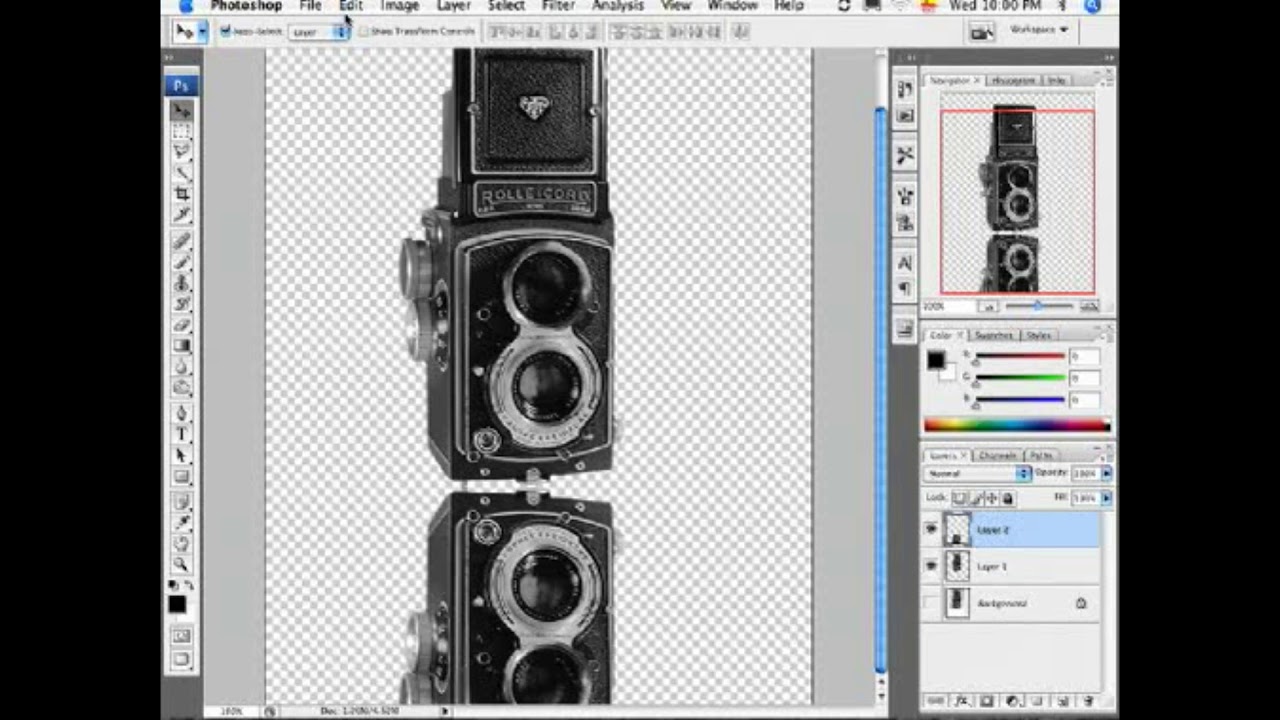This screenshot has height=720, width=1280.
Task: Toggle the Auto-Select checkbox
Action: point(226,32)
